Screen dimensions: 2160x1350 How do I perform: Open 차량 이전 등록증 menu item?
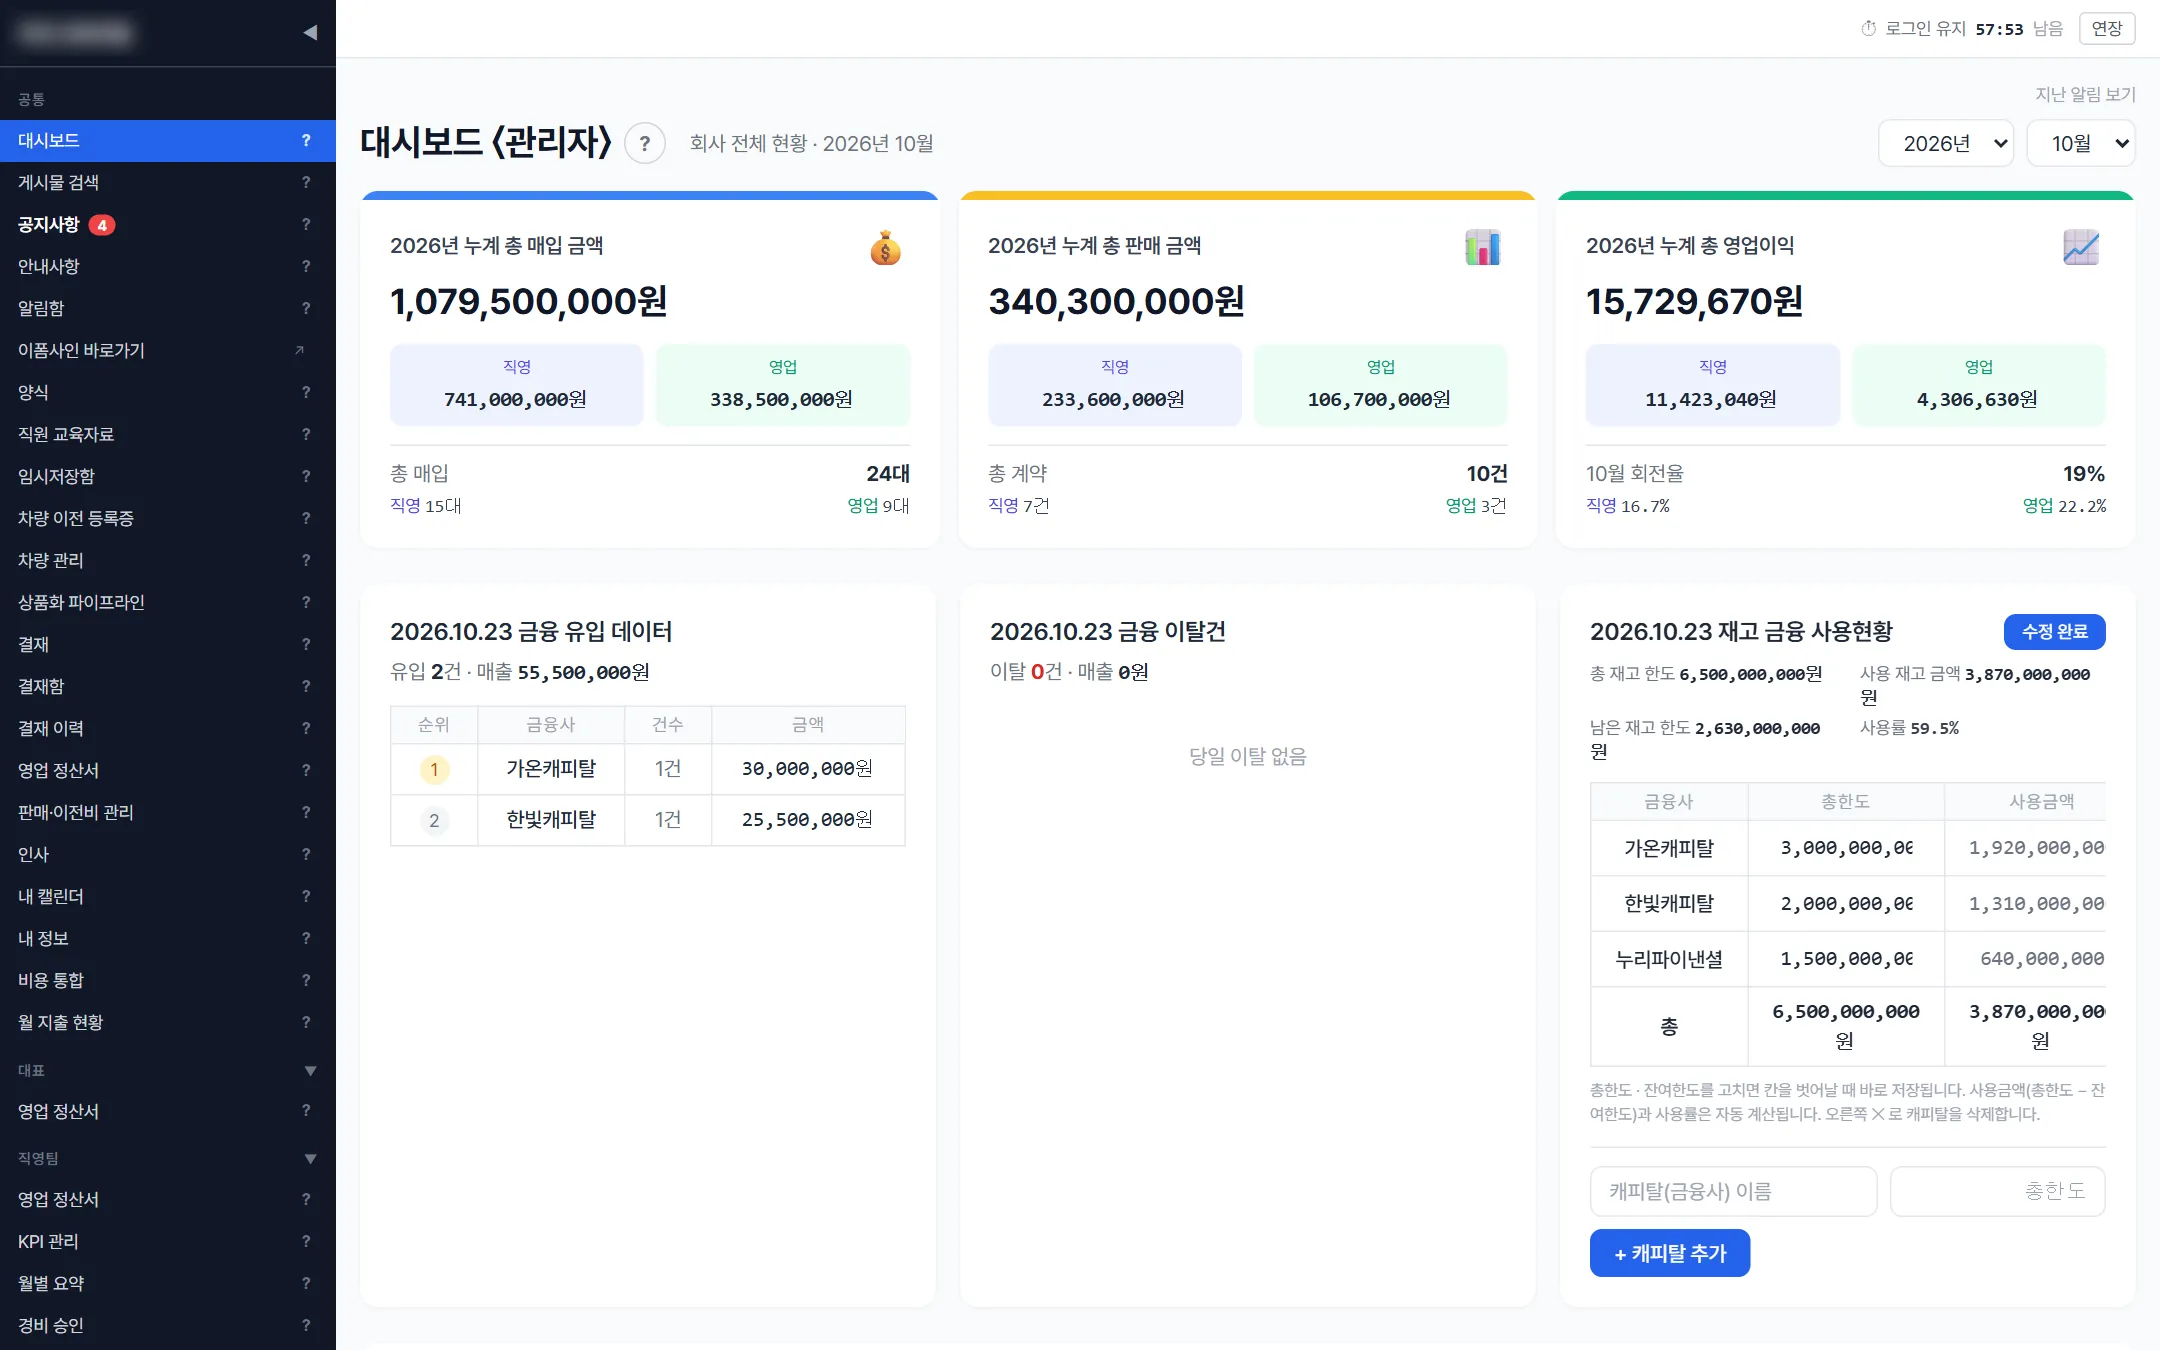click(x=168, y=518)
